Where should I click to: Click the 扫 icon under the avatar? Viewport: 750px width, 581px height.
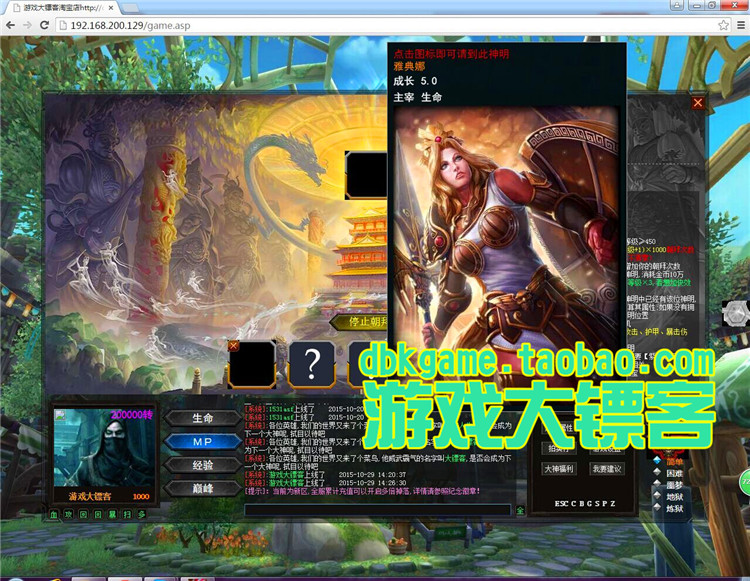coord(127,515)
